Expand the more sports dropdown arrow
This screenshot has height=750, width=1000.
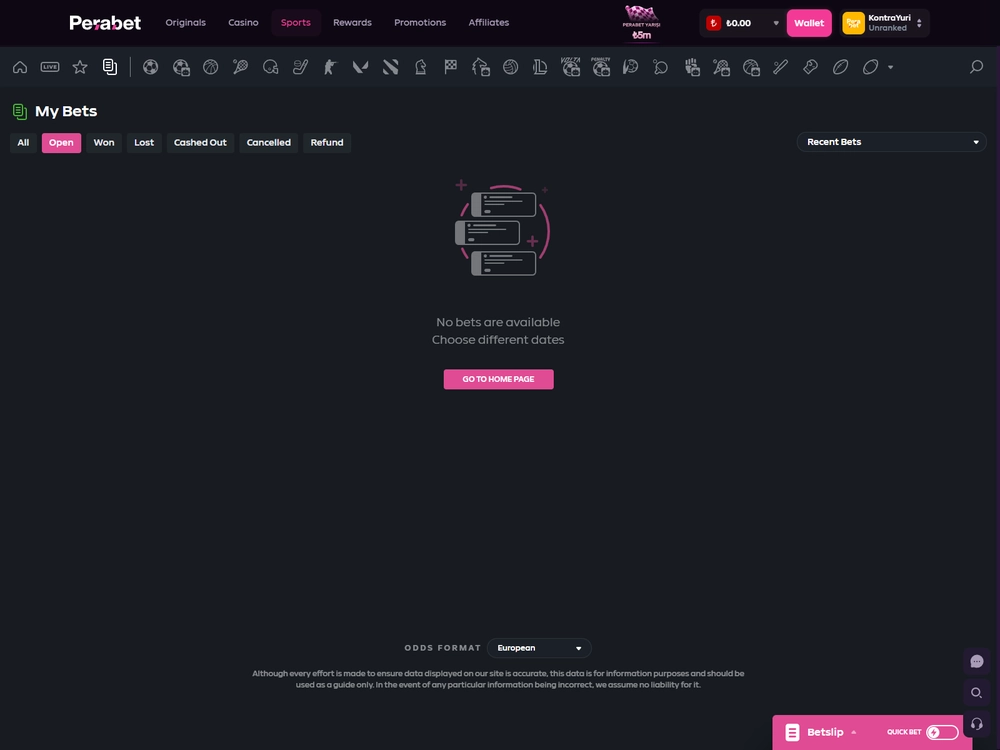[x=890, y=67]
